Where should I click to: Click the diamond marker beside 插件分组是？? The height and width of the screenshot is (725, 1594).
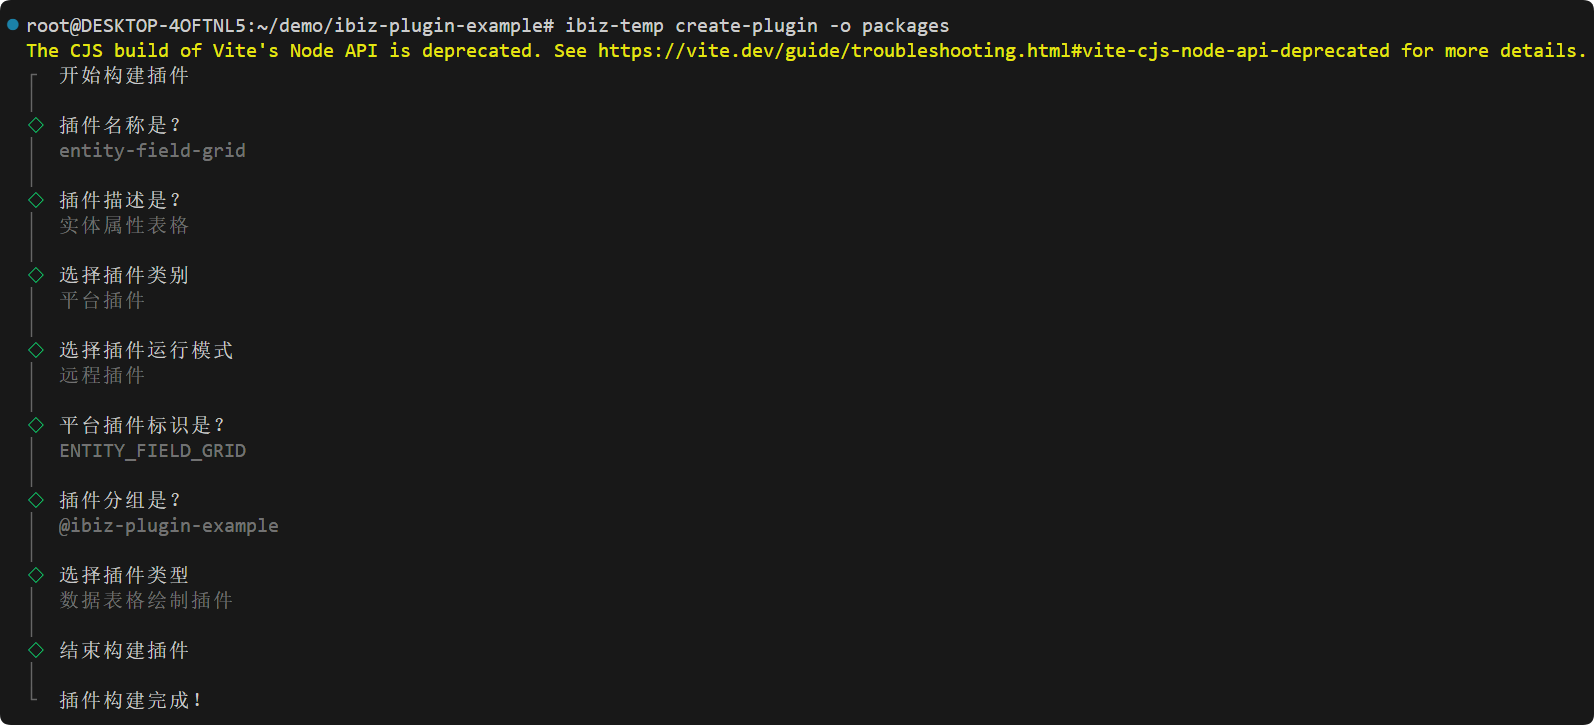[36, 500]
